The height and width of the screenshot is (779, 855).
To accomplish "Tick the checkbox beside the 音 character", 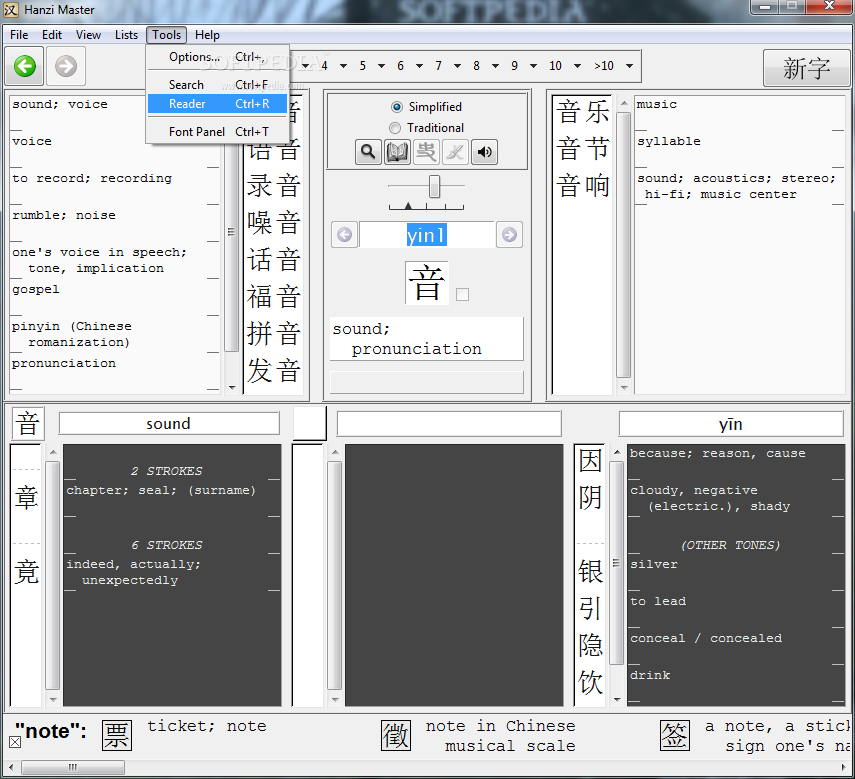I will [462, 295].
